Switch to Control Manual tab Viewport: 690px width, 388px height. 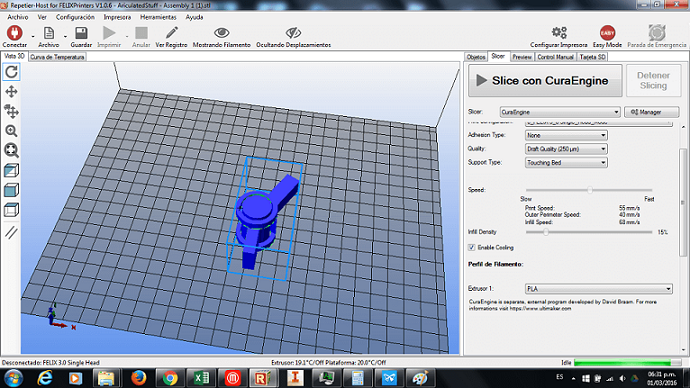[555, 57]
